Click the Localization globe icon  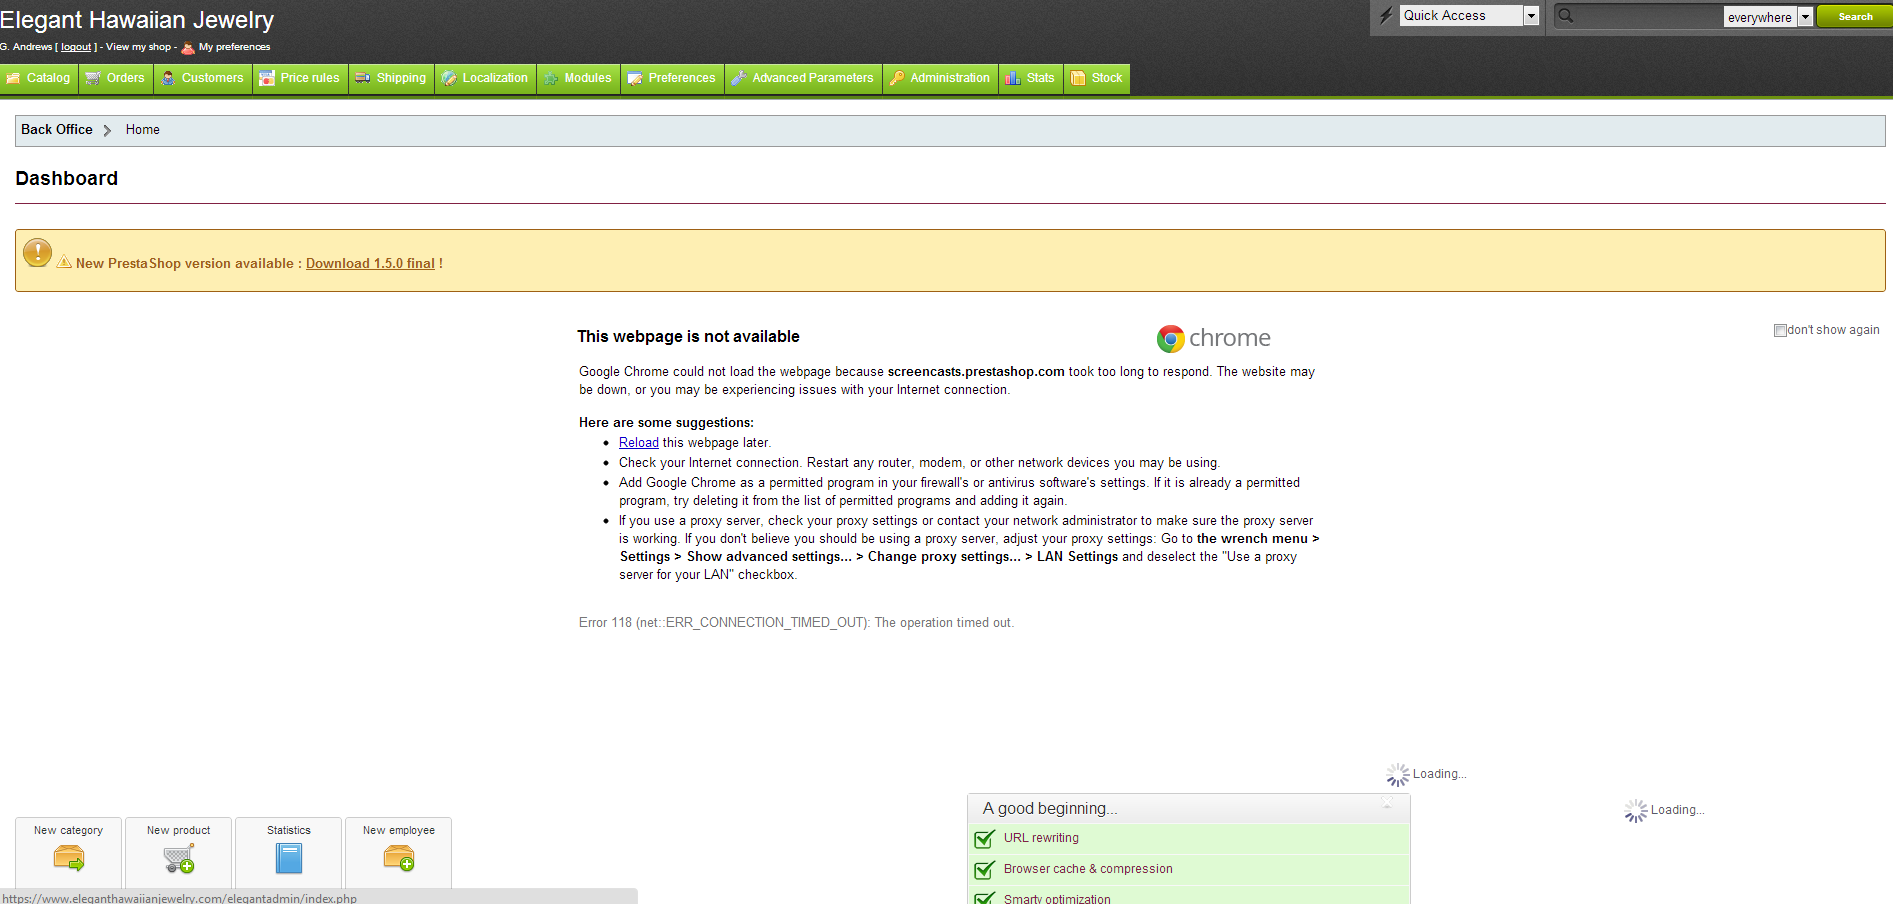[x=449, y=78]
